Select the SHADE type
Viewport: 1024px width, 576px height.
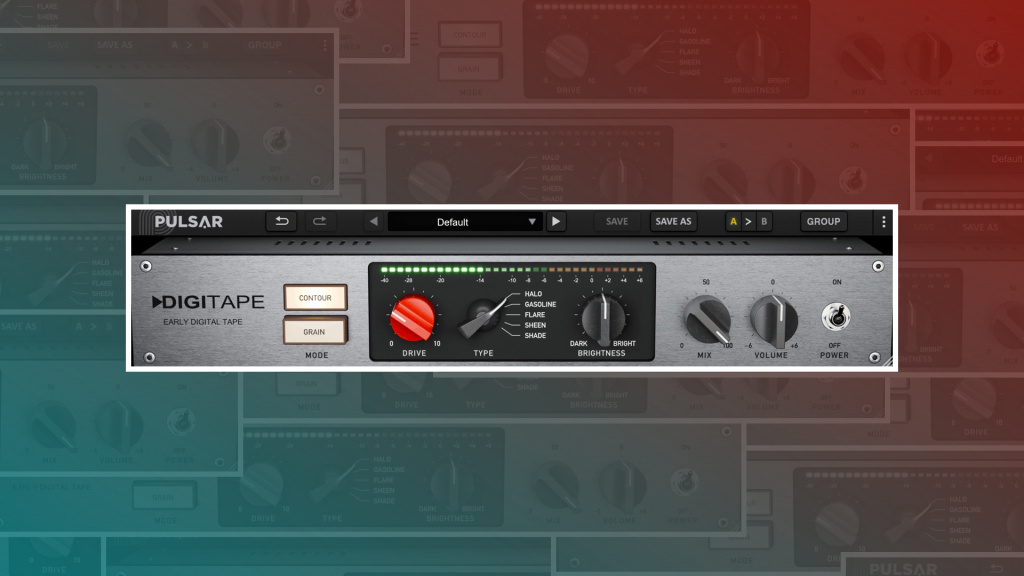pyautogui.click(x=535, y=336)
